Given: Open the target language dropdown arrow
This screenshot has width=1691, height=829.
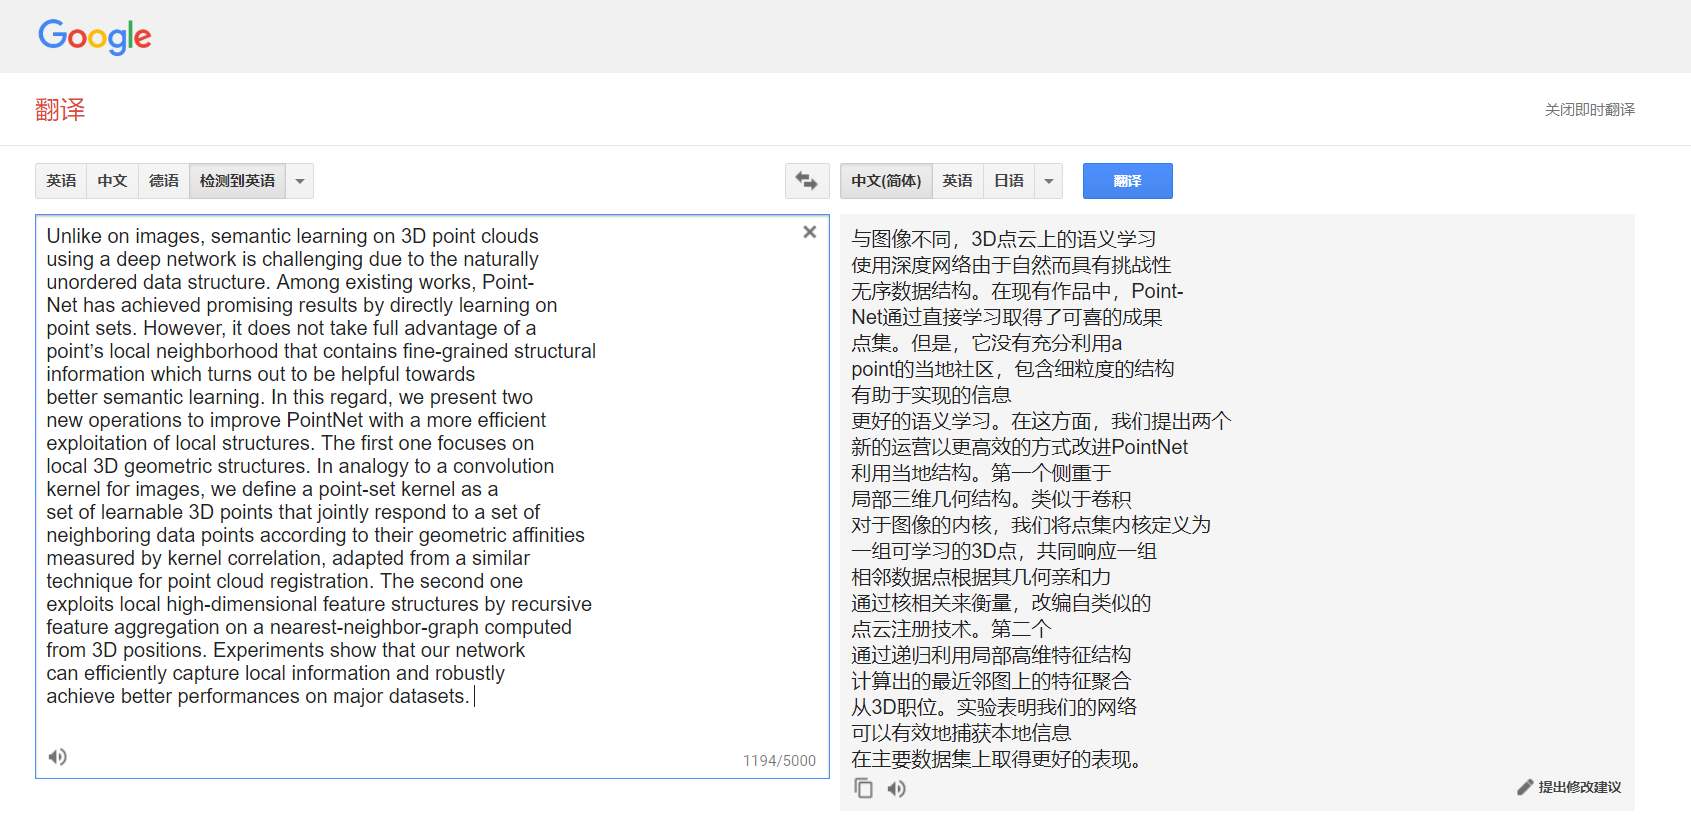Looking at the screenshot, I should pyautogui.click(x=1049, y=181).
